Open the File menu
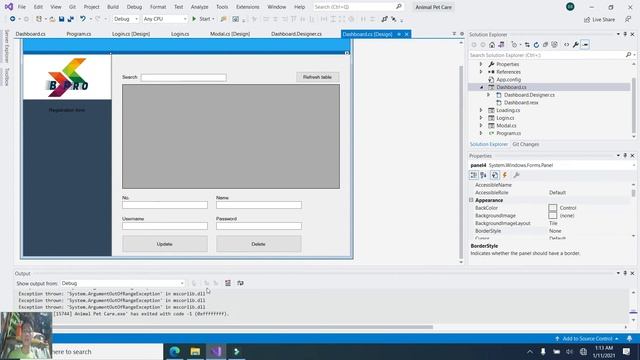This screenshot has width=640, height=360. click(x=22, y=7)
